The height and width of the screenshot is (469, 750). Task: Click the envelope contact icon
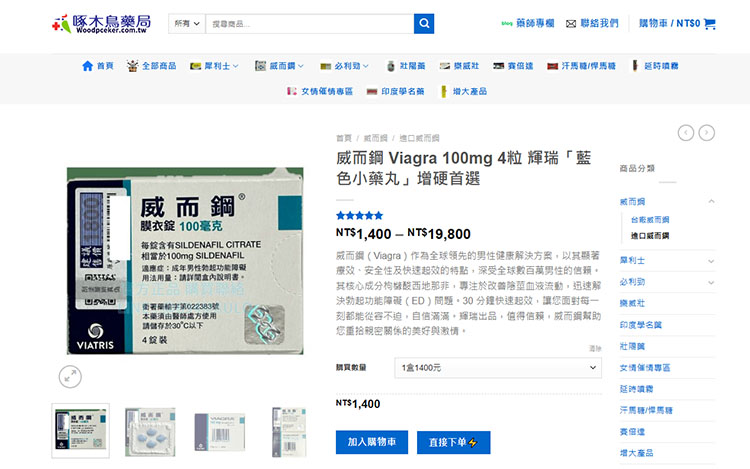tap(571, 24)
